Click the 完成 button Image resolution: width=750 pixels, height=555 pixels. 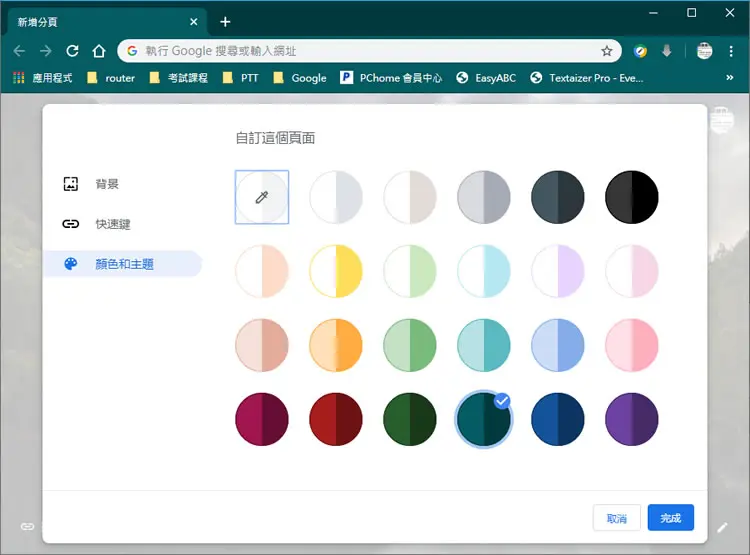coord(671,518)
